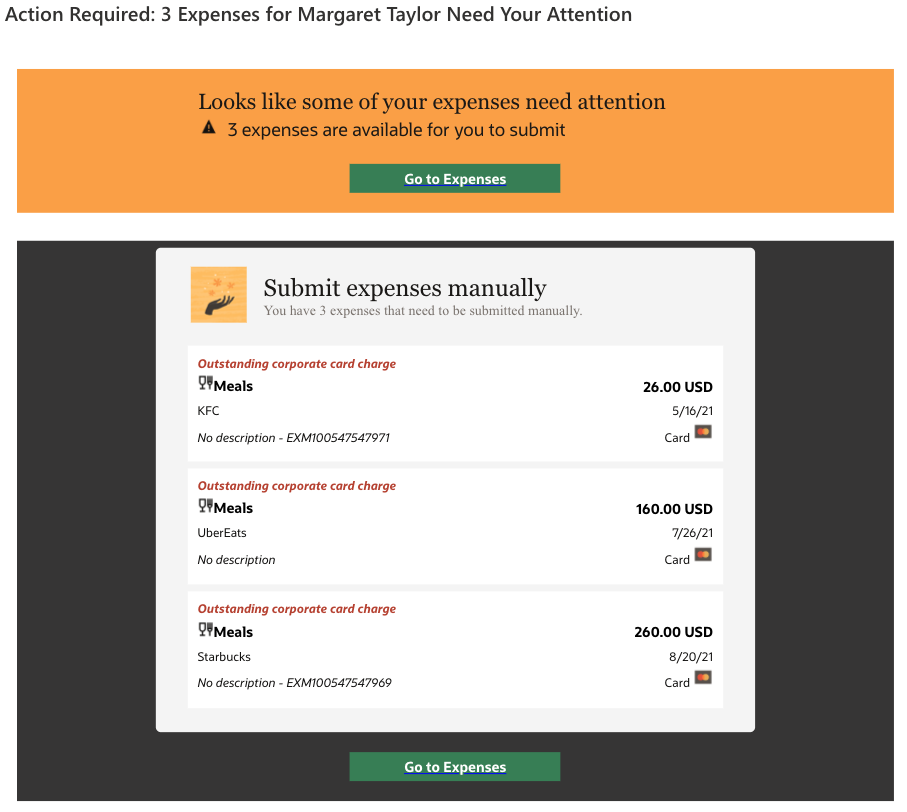Screen dimensions: 907x812
Task: Click the Submit expenses manually heading
Action: click(405, 288)
